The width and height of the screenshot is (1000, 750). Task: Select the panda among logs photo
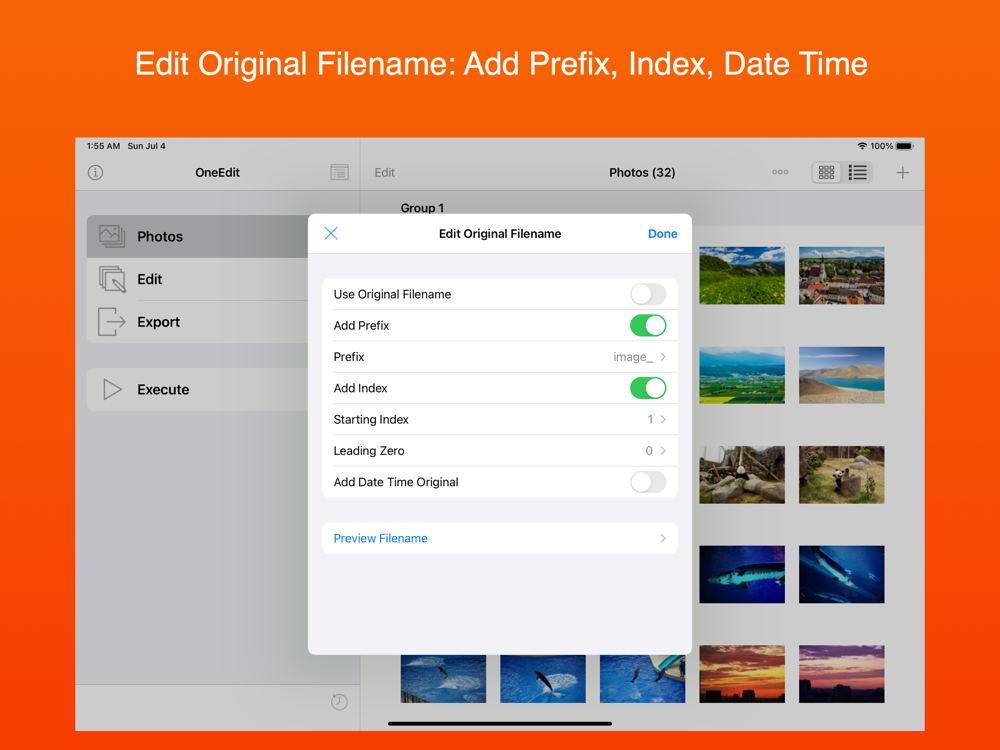[x=742, y=474]
